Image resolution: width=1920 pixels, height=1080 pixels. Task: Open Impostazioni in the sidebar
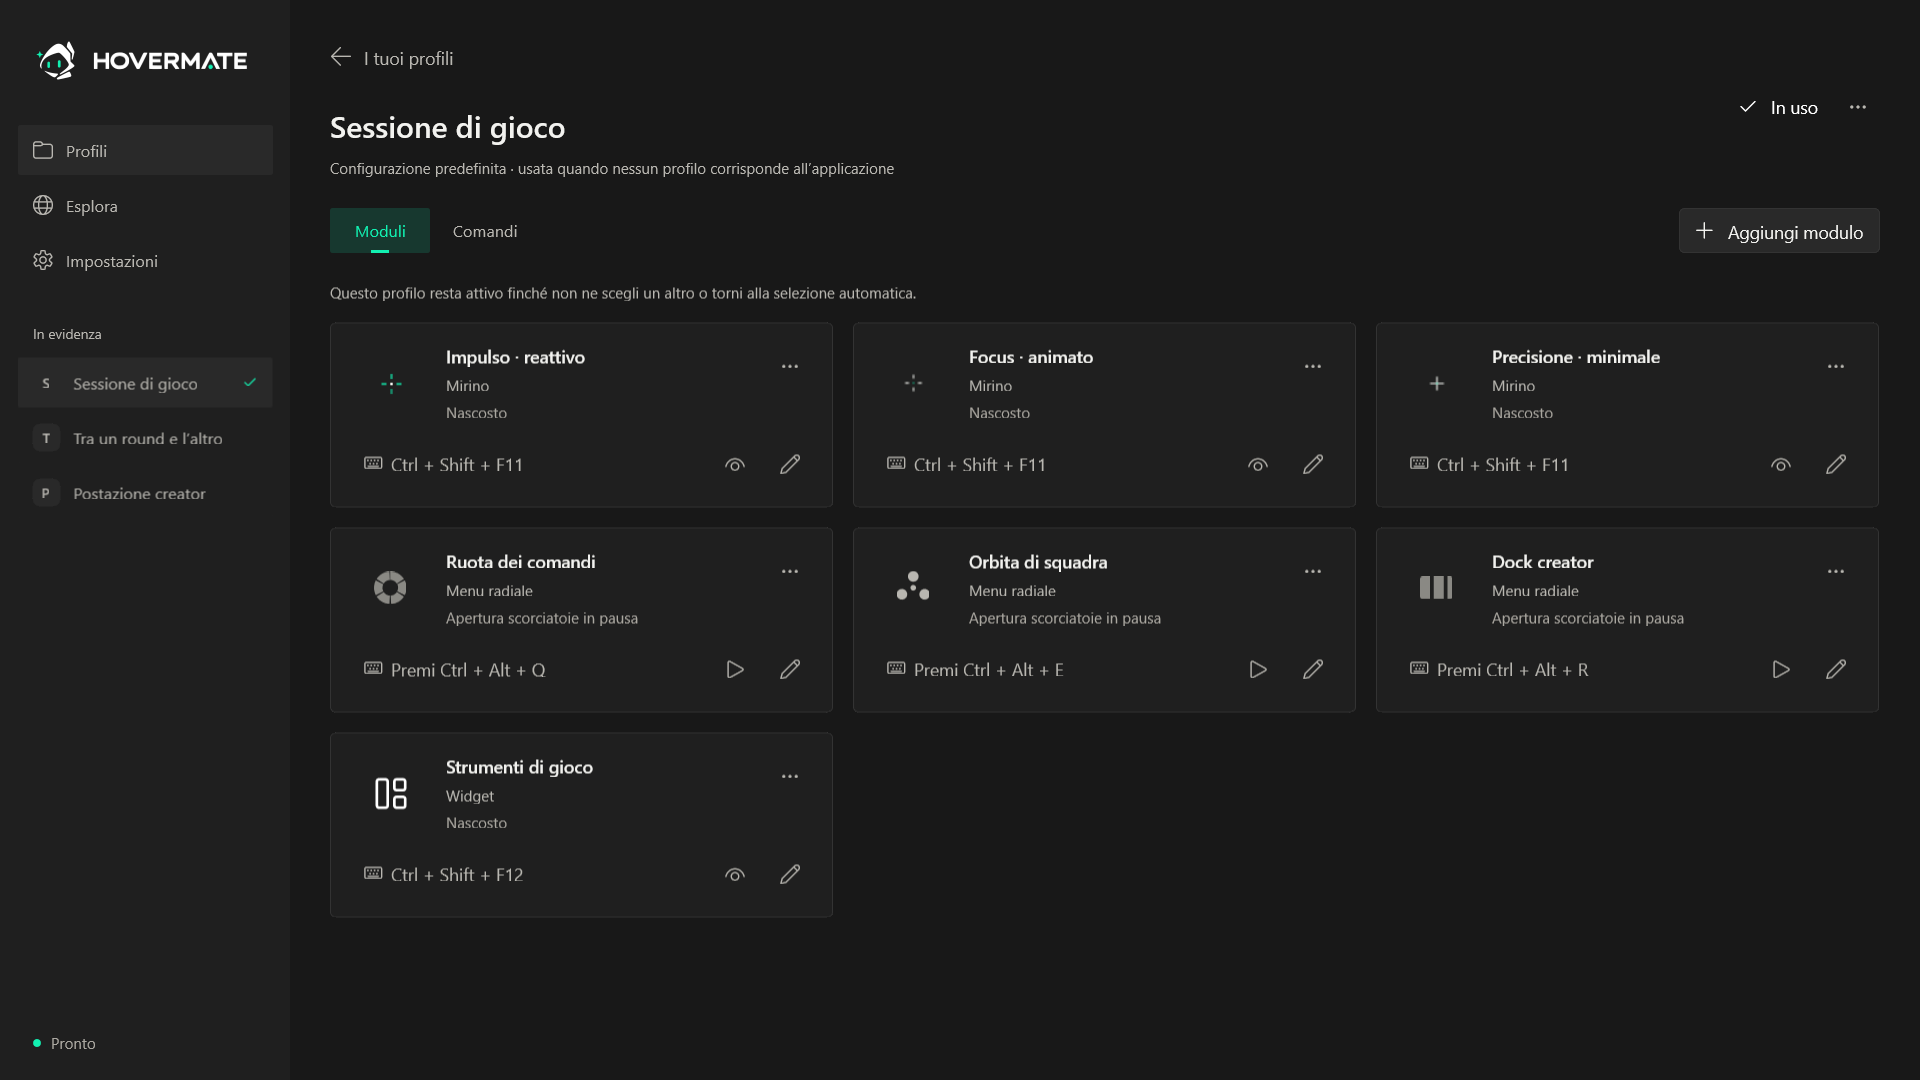pos(145,260)
